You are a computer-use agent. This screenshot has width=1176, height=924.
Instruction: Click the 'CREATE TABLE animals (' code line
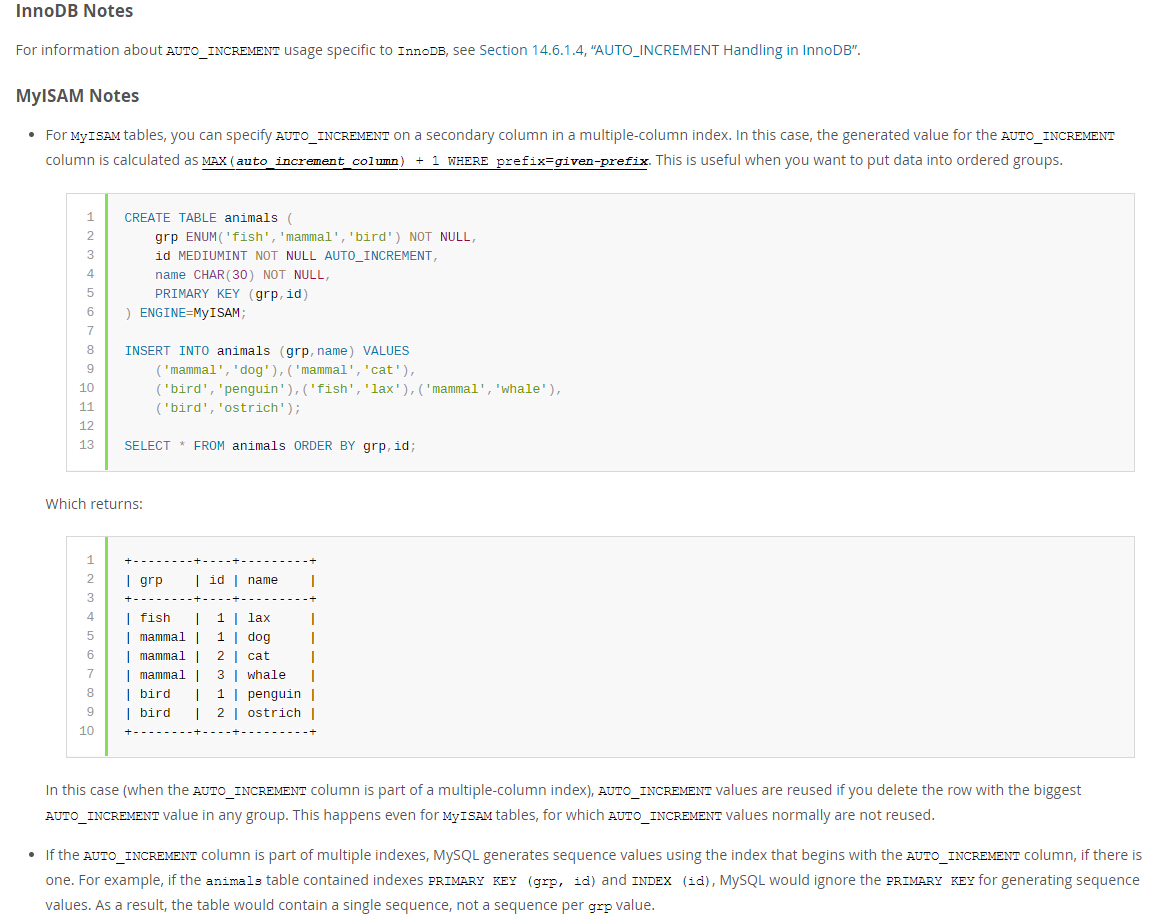tap(208, 218)
